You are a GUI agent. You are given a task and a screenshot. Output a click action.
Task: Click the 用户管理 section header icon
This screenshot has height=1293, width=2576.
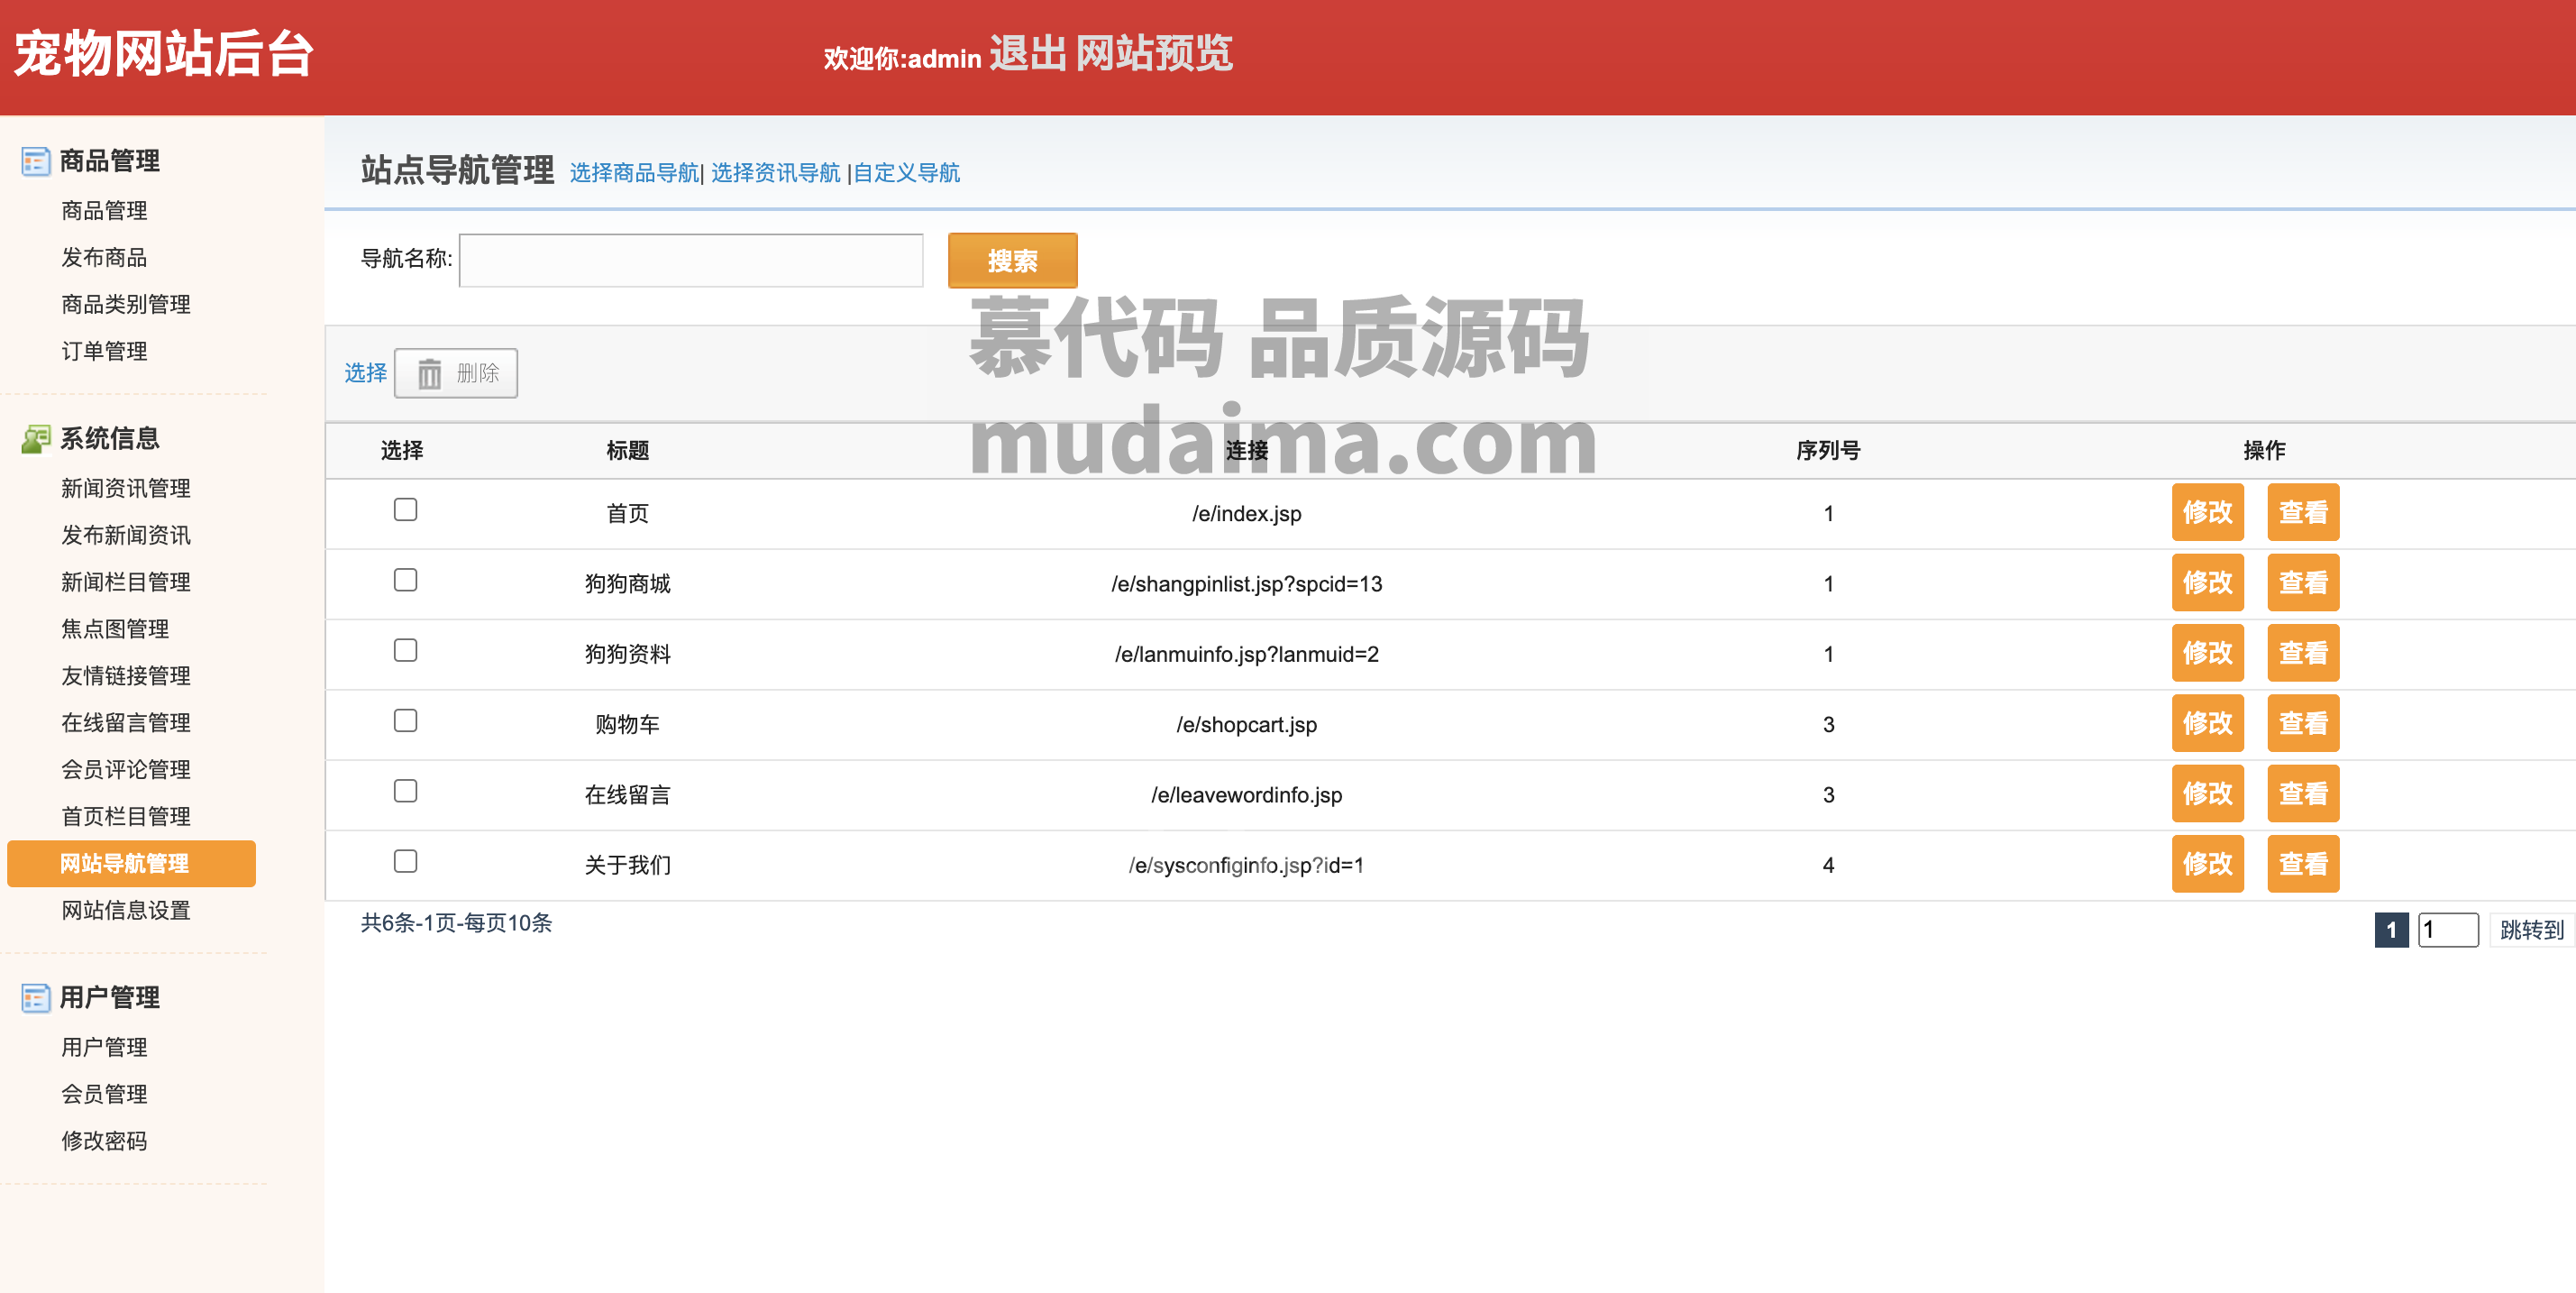pyautogui.click(x=36, y=997)
